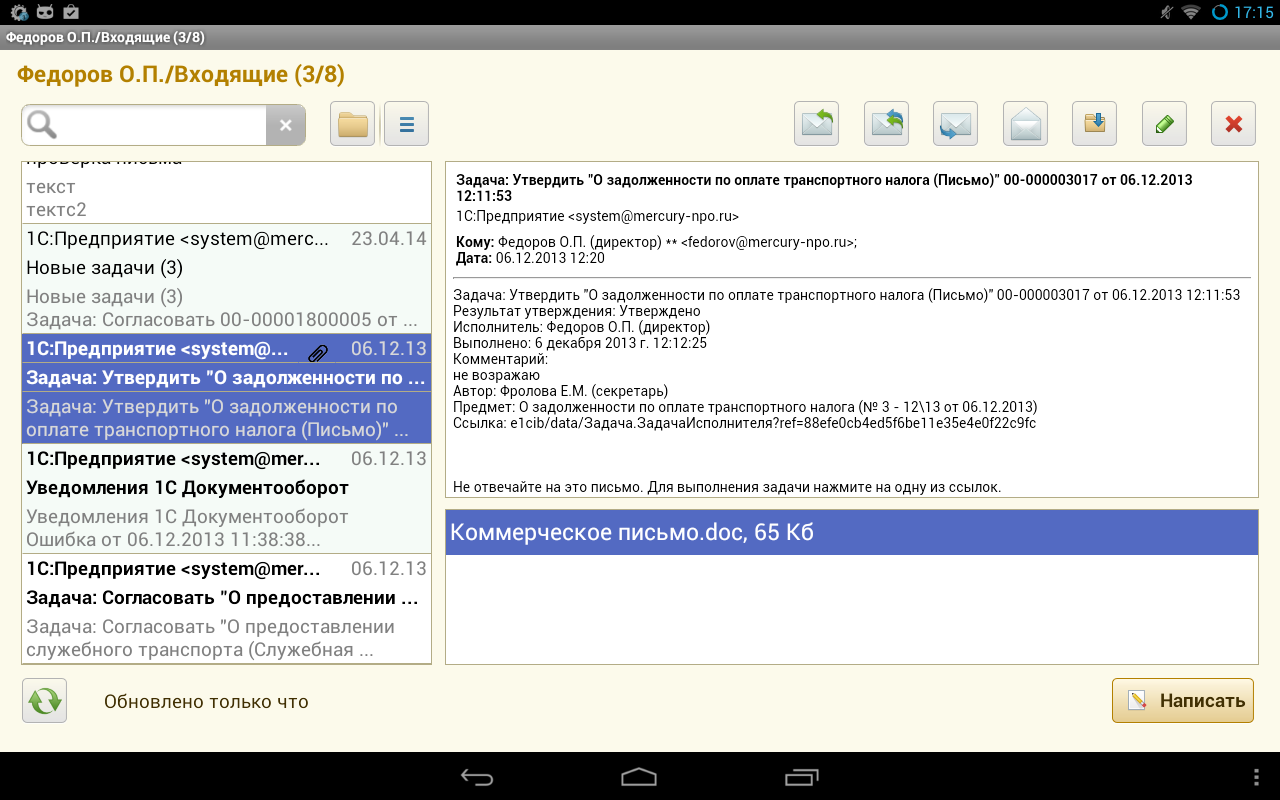Viewport: 1280px width, 800px height.
Task: Select the bold subject Новые задачи (3)
Action: coord(104,268)
